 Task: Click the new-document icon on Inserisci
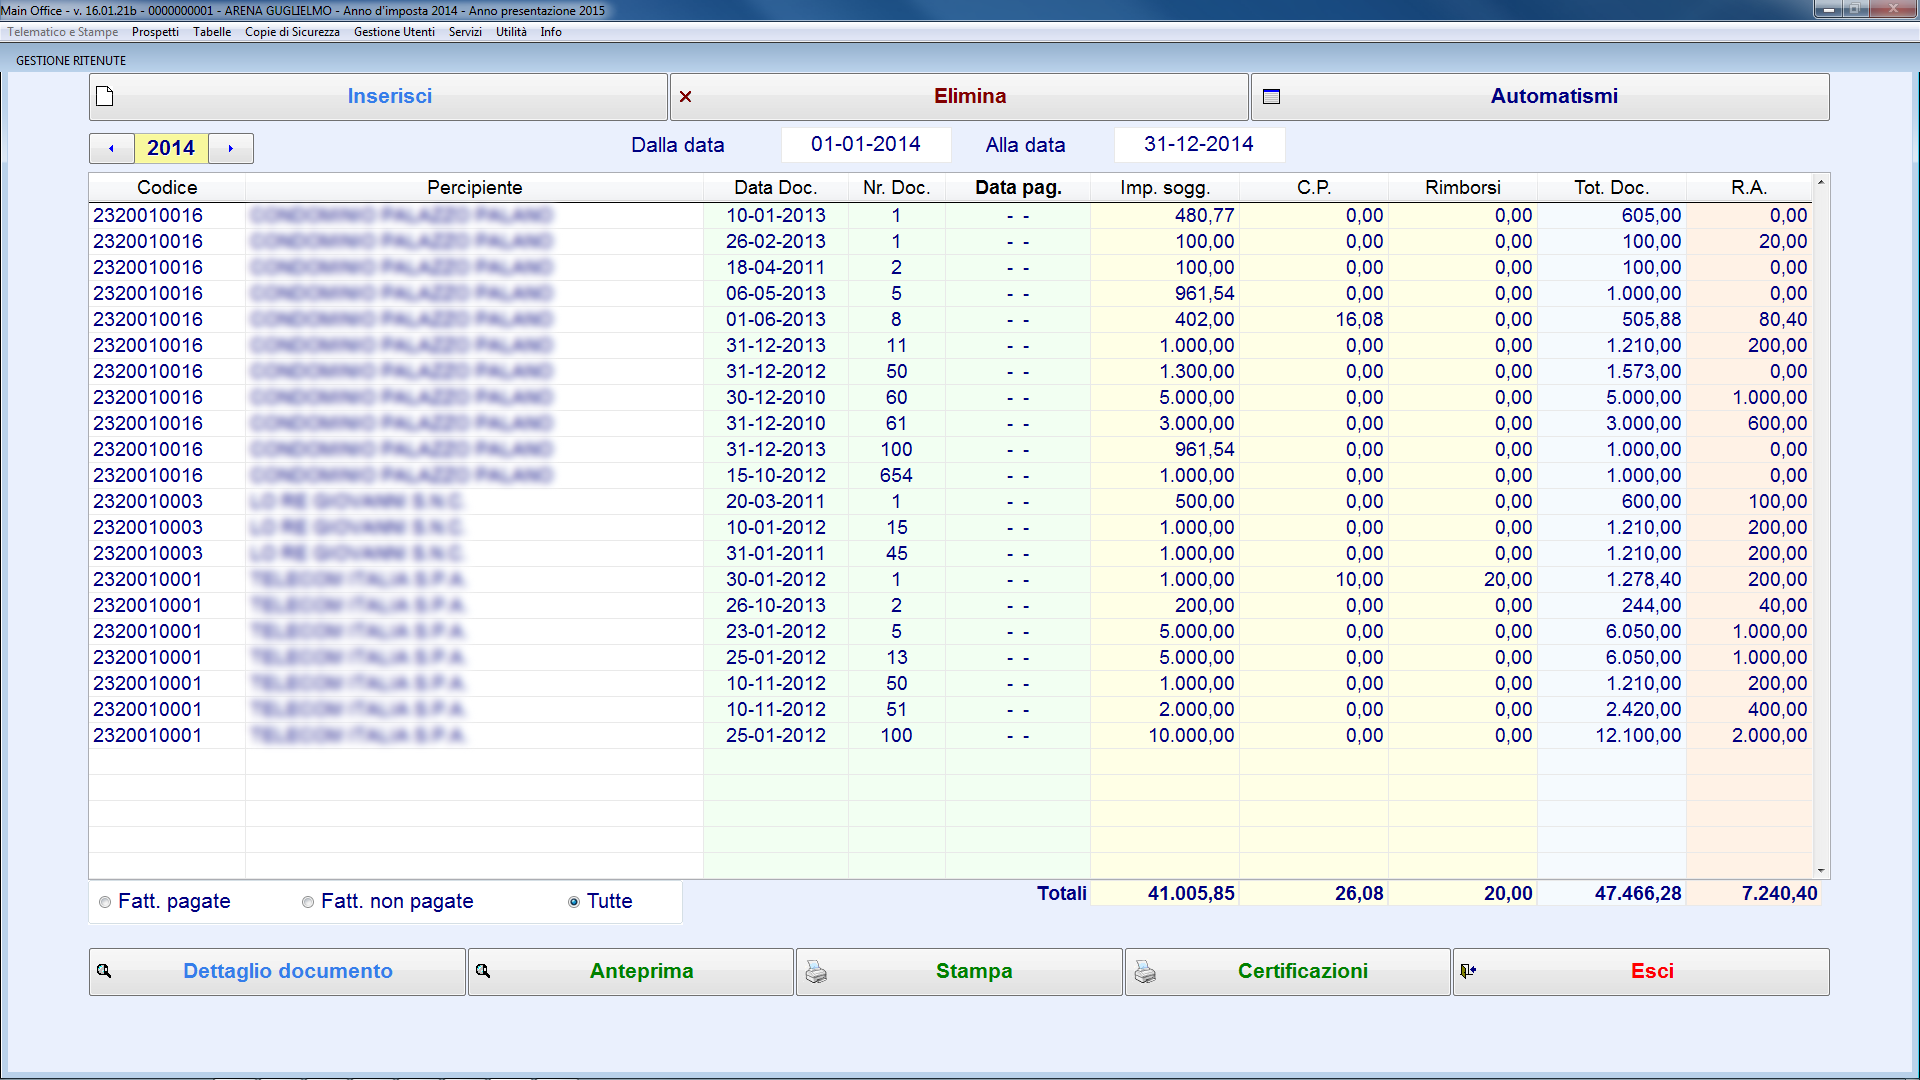click(105, 97)
